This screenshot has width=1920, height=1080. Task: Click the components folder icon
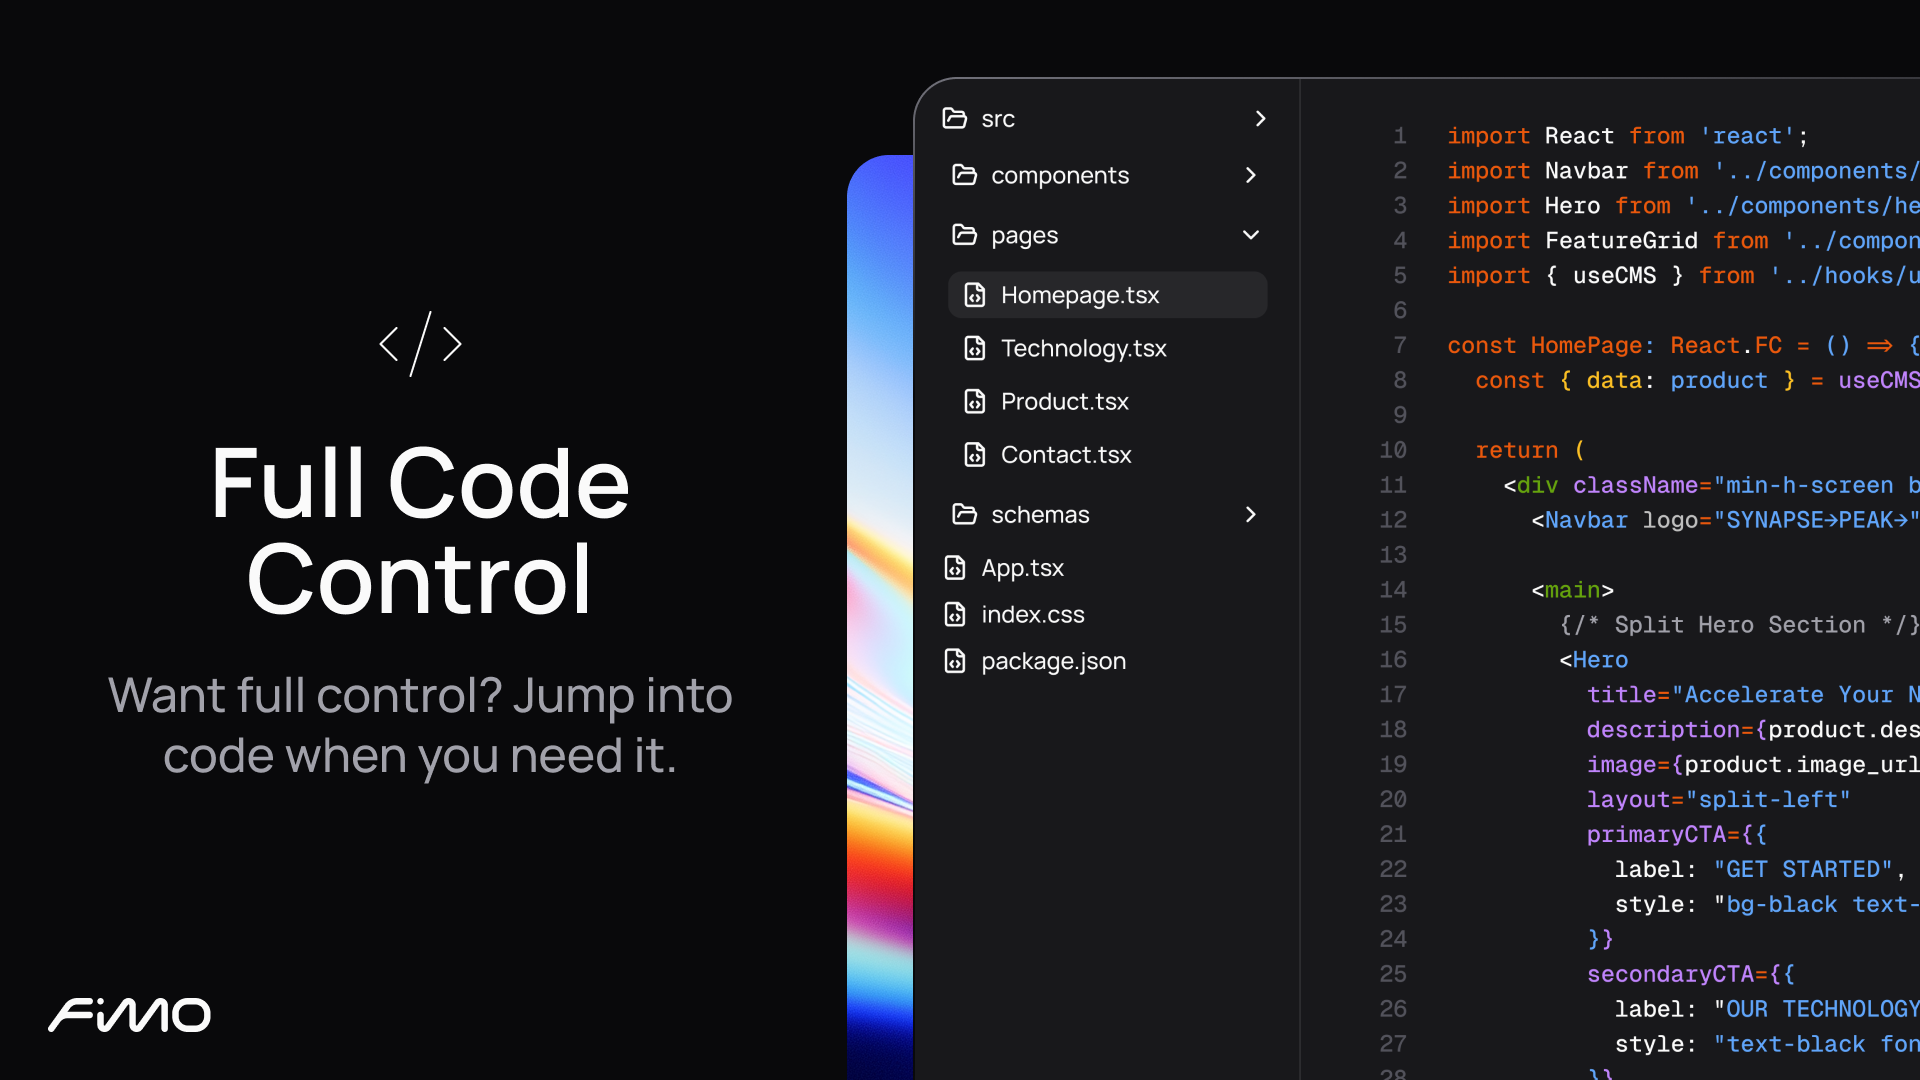[x=964, y=175]
